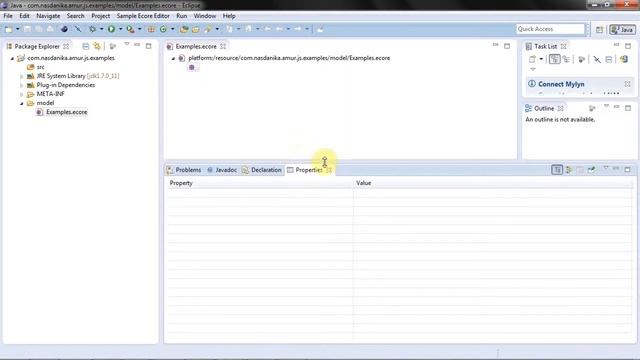Open the File menu
The image size is (640, 360).
[x=8, y=16]
